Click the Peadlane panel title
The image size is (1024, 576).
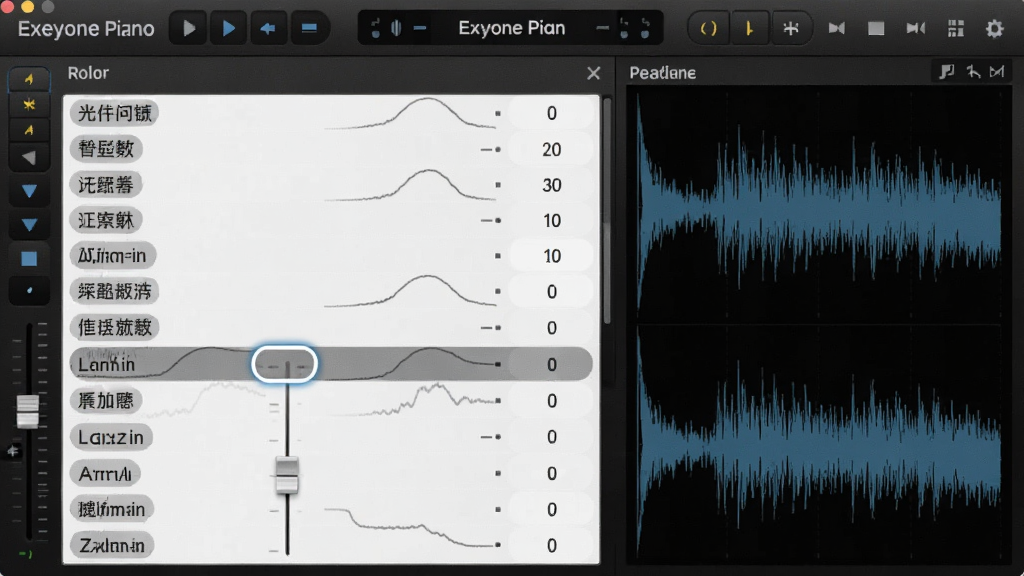point(662,72)
